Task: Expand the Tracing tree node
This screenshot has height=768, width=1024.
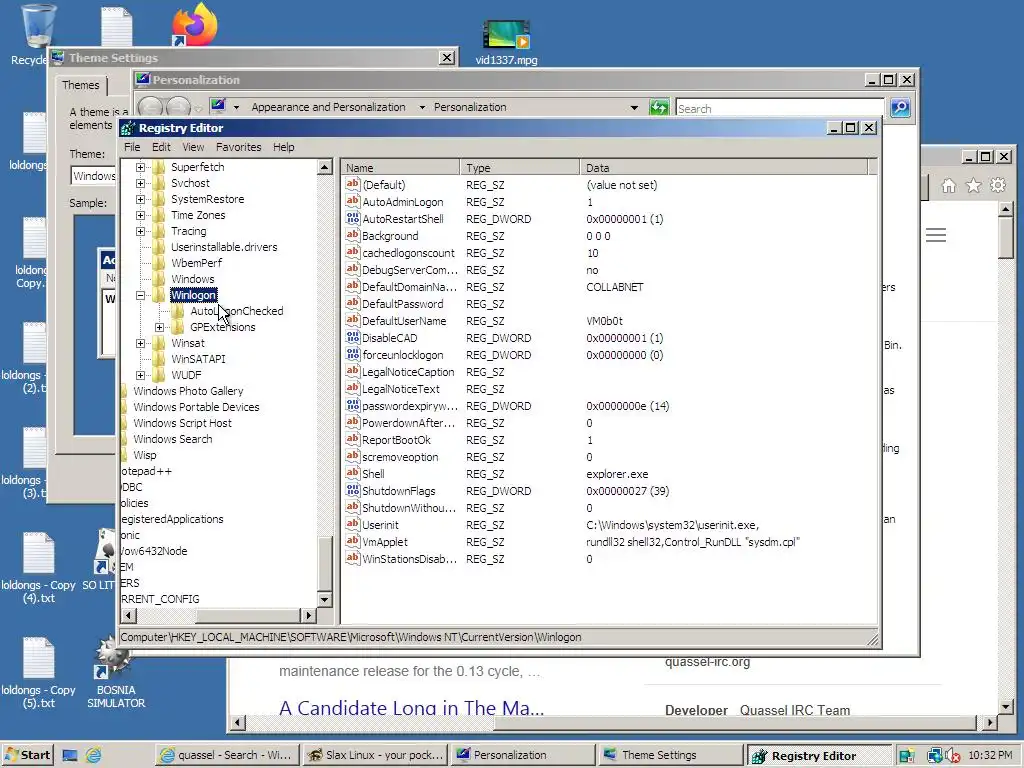Action: coord(140,231)
